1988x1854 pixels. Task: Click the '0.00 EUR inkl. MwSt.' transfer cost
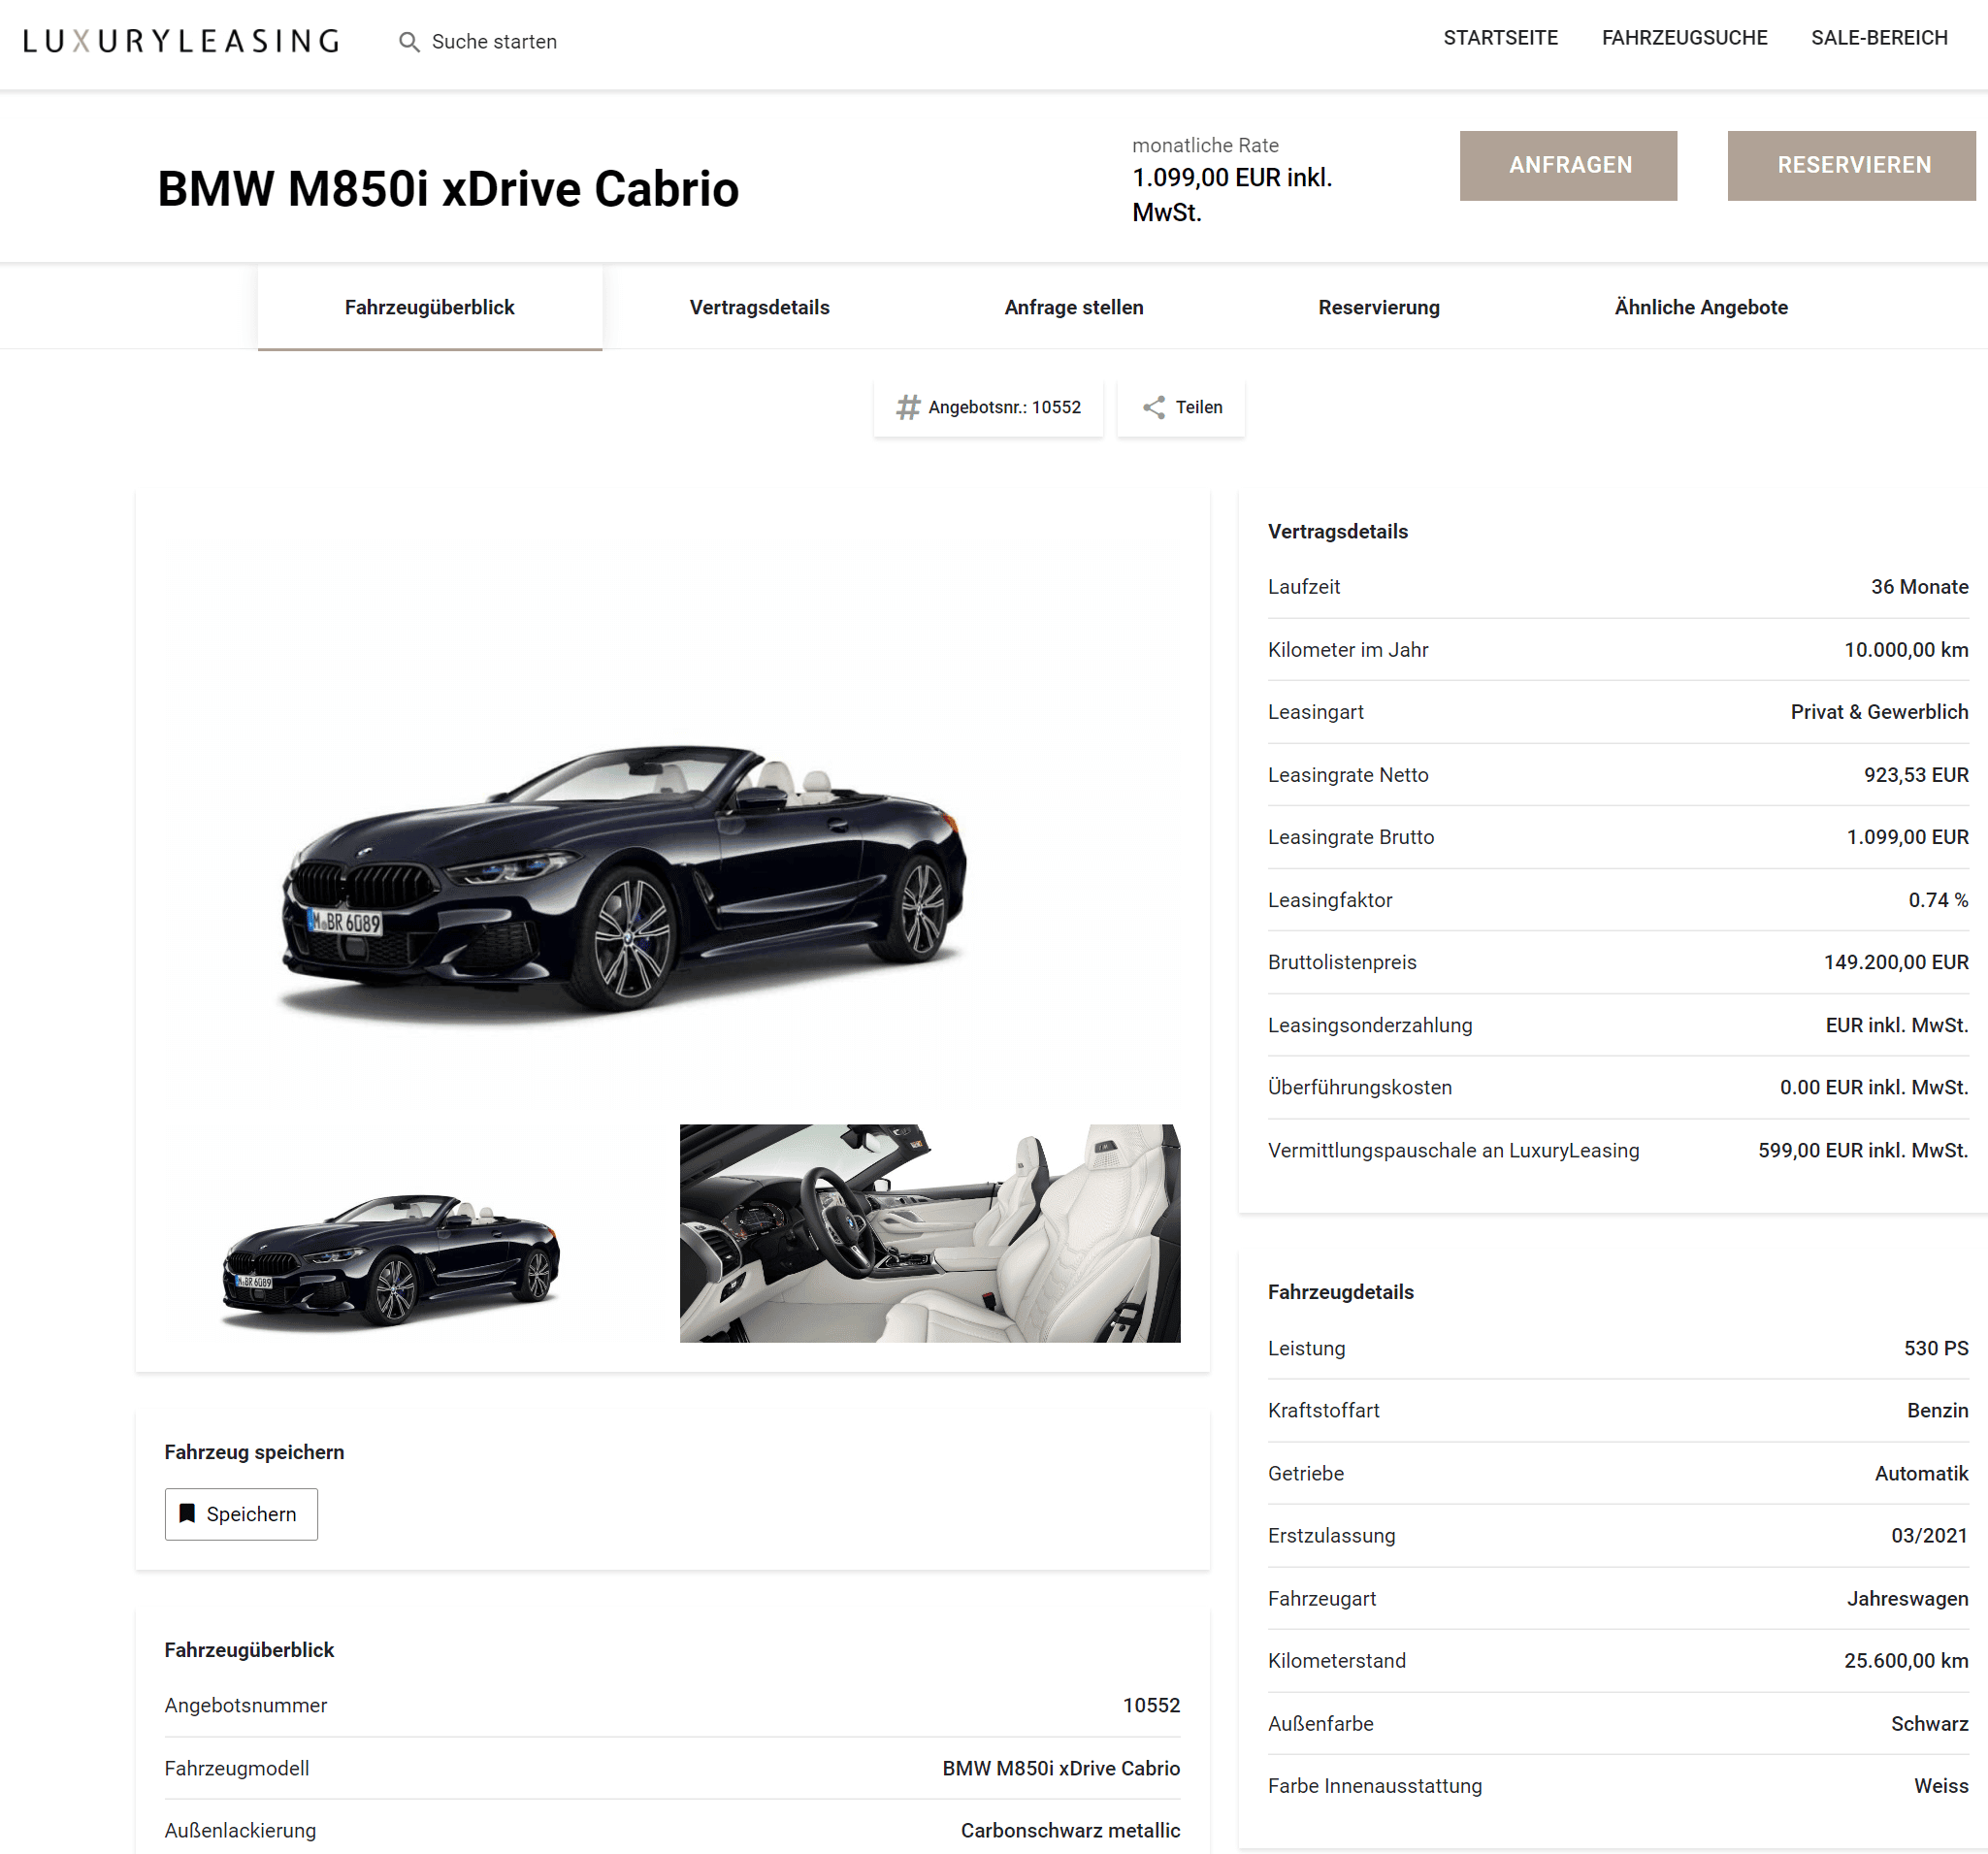tap(1874, 1087)
